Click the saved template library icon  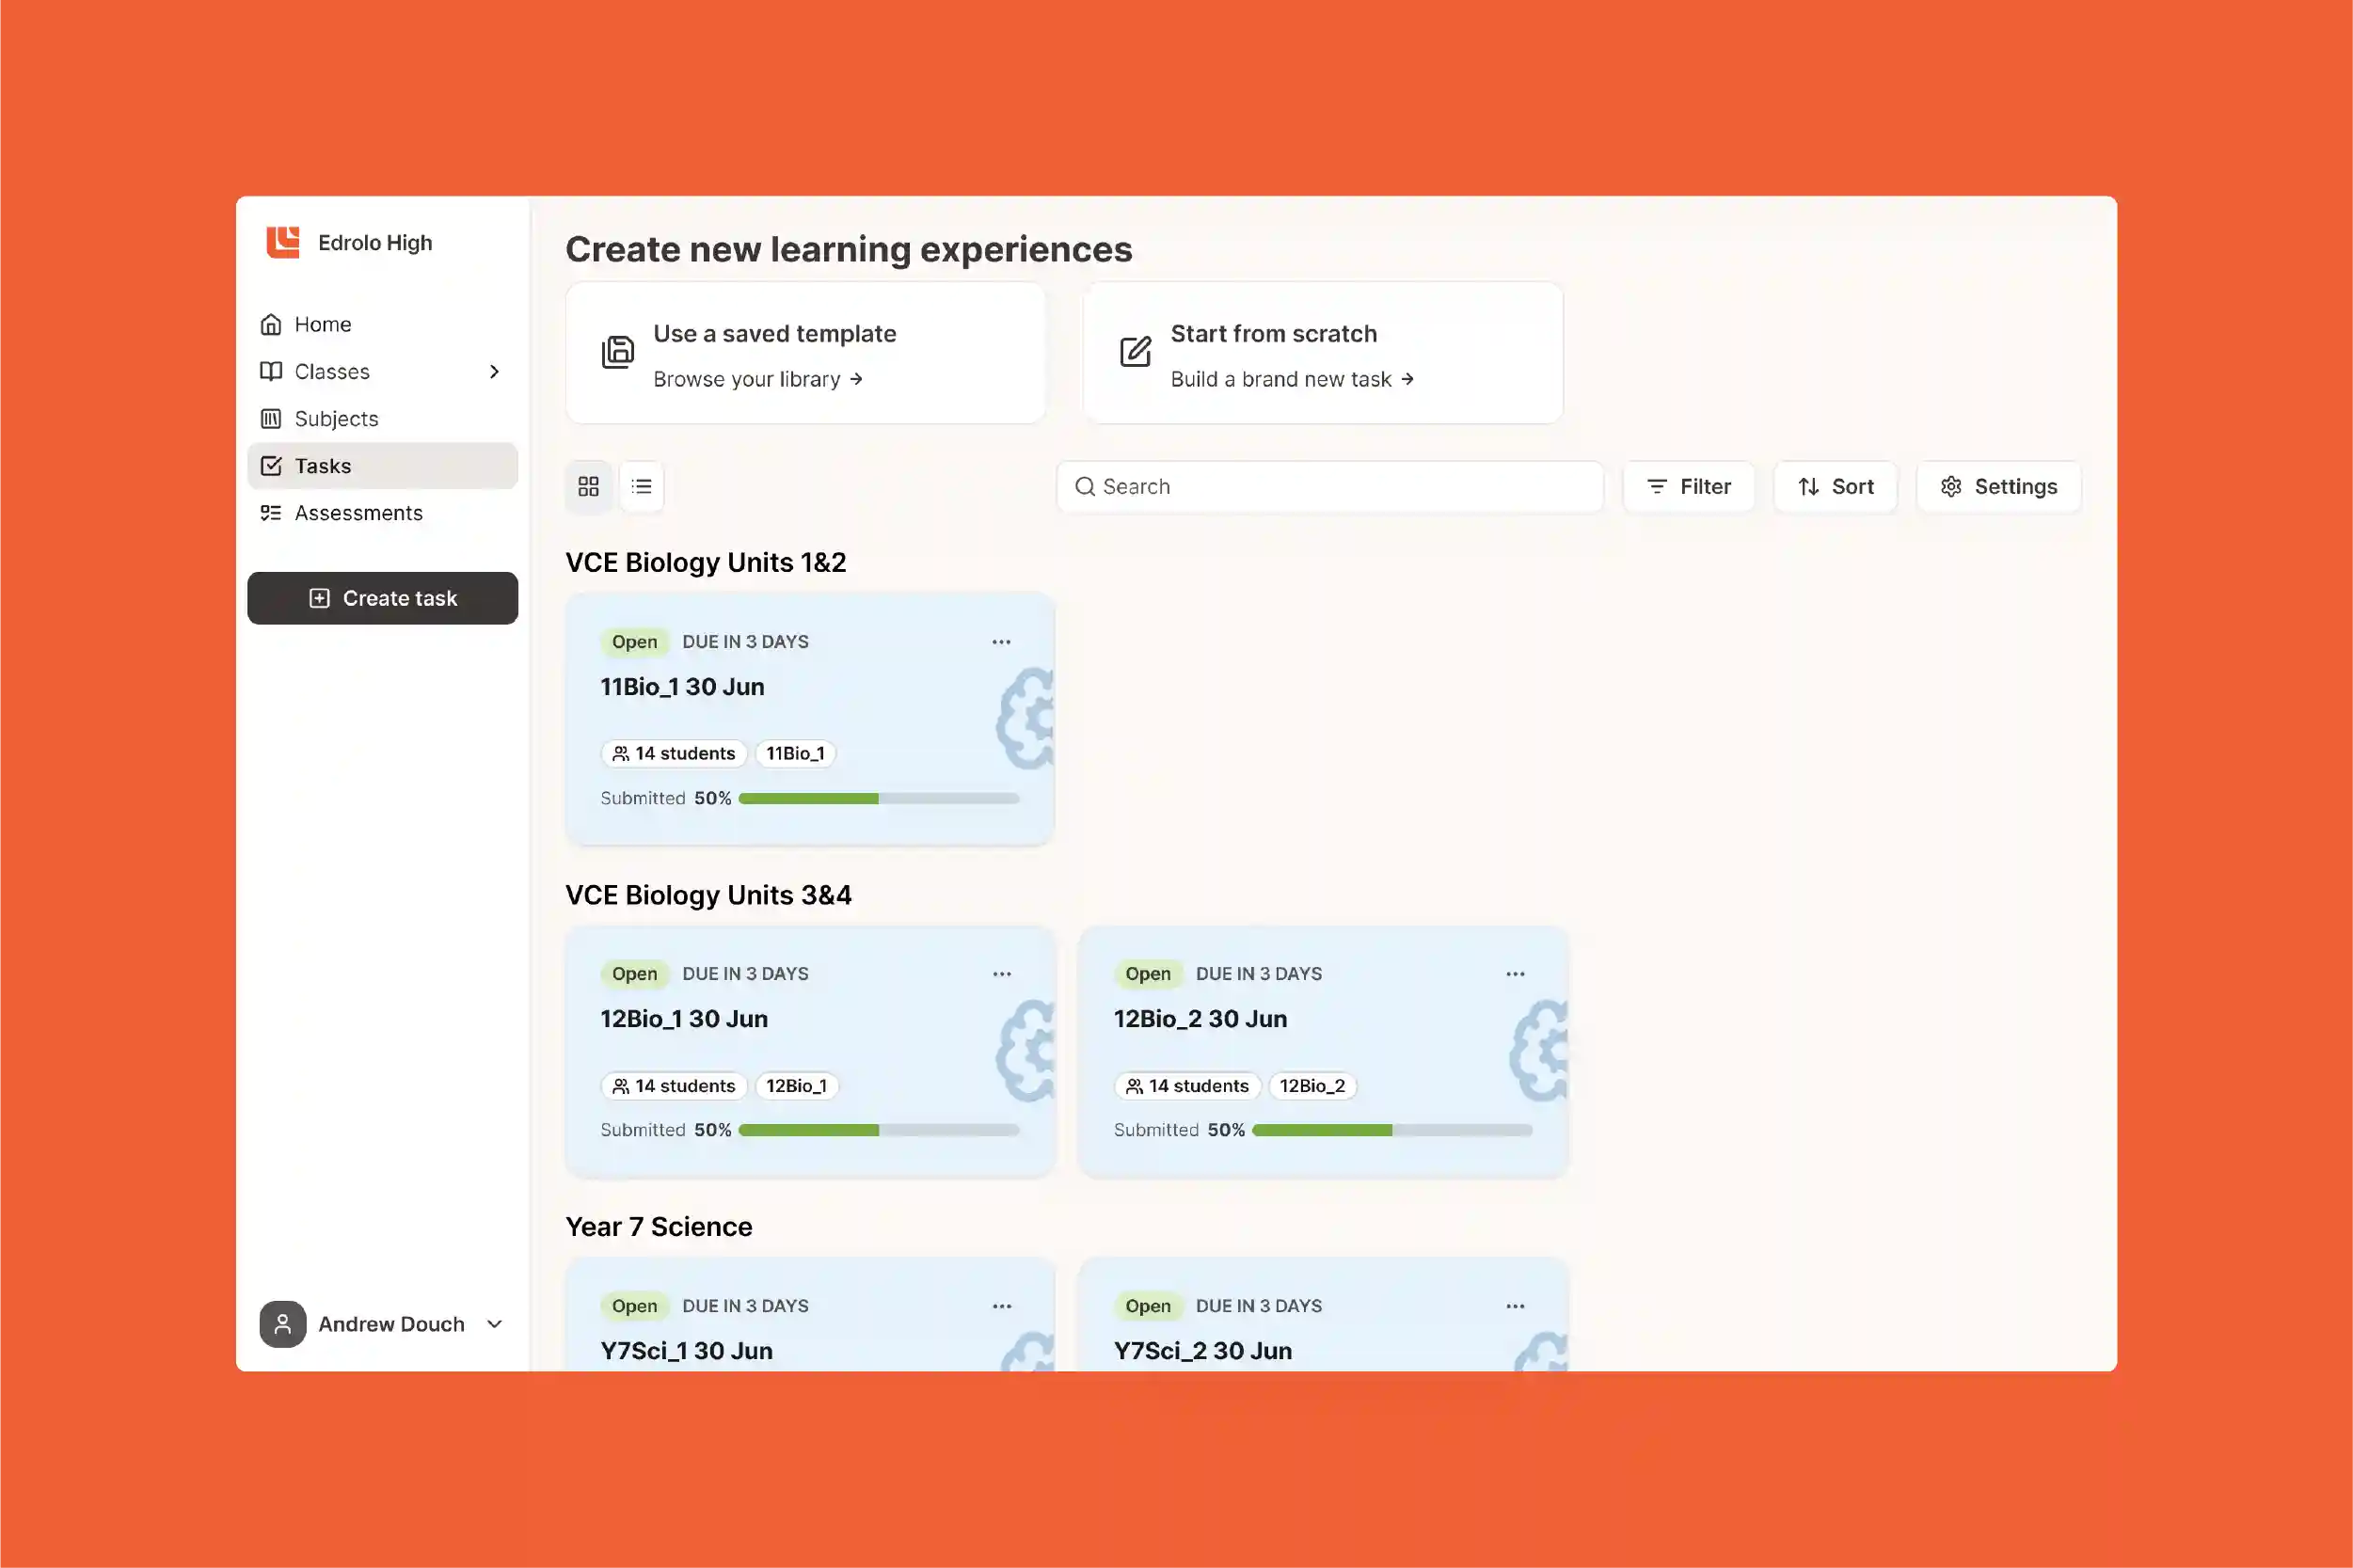(618, 352)
